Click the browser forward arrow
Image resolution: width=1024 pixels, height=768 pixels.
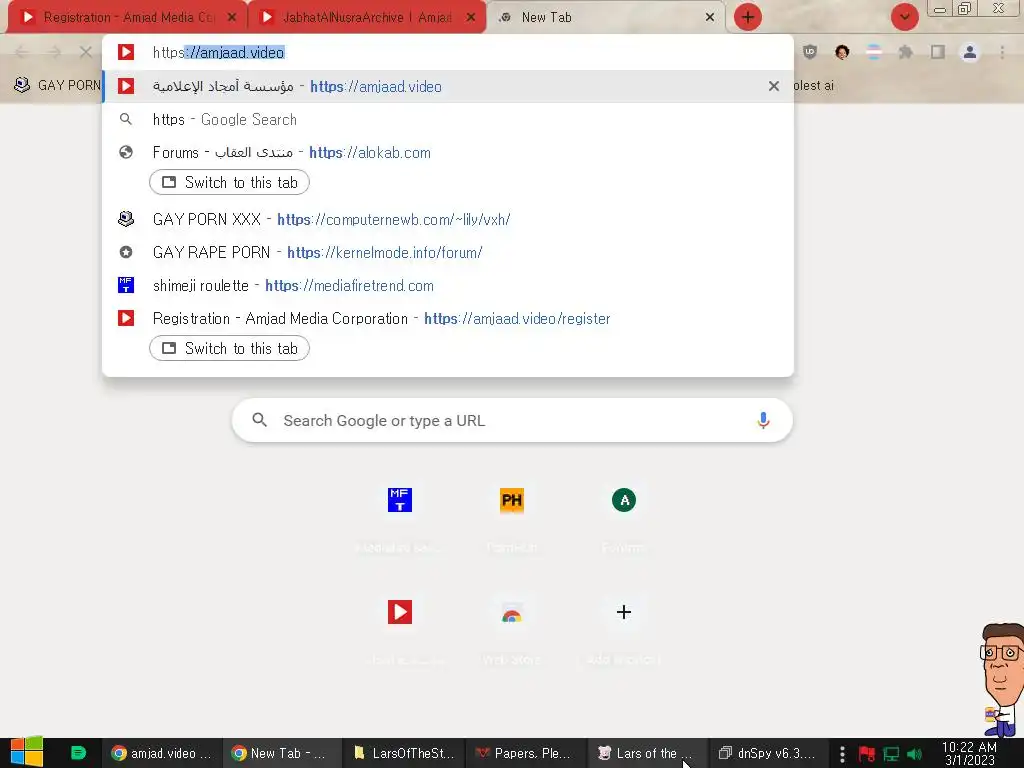click(54, 52)
